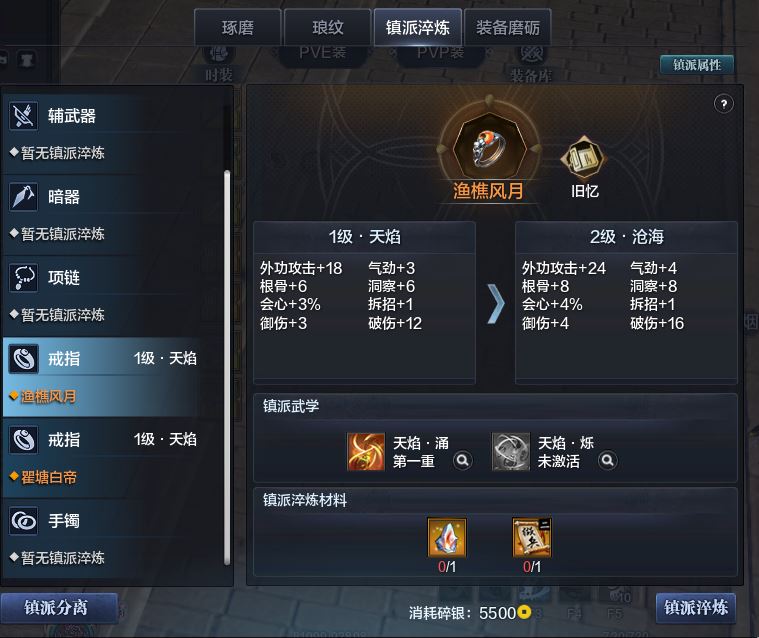Click the 镇派淬炼 confirm button

tap(696, 608)
